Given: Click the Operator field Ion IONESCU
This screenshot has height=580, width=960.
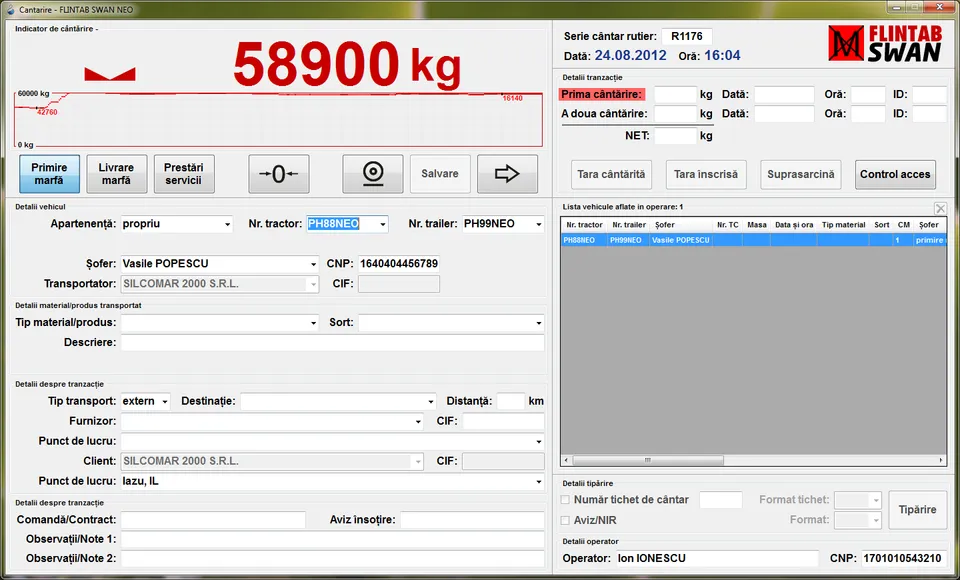Looking at the screenshot, I should (716, 559).
